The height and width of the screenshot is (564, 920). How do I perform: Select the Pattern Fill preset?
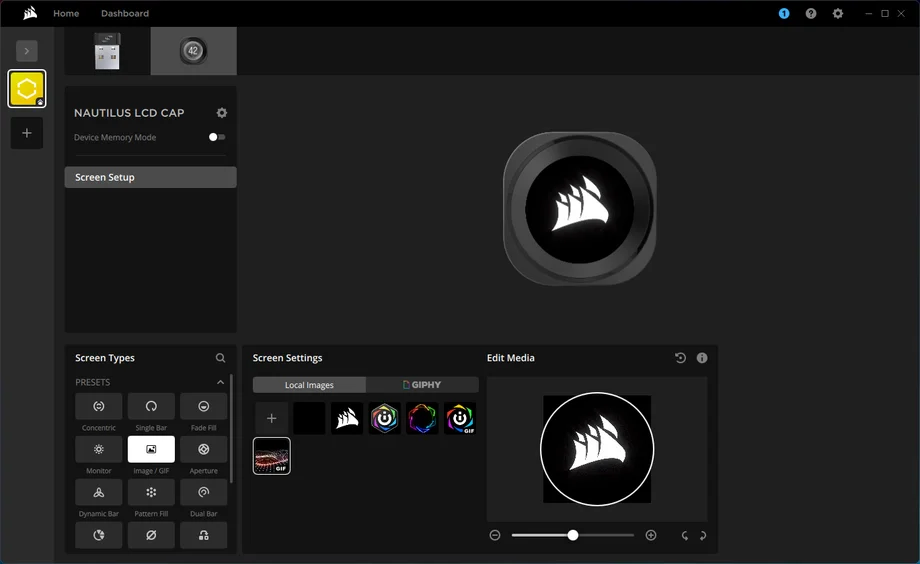[151, 492]
